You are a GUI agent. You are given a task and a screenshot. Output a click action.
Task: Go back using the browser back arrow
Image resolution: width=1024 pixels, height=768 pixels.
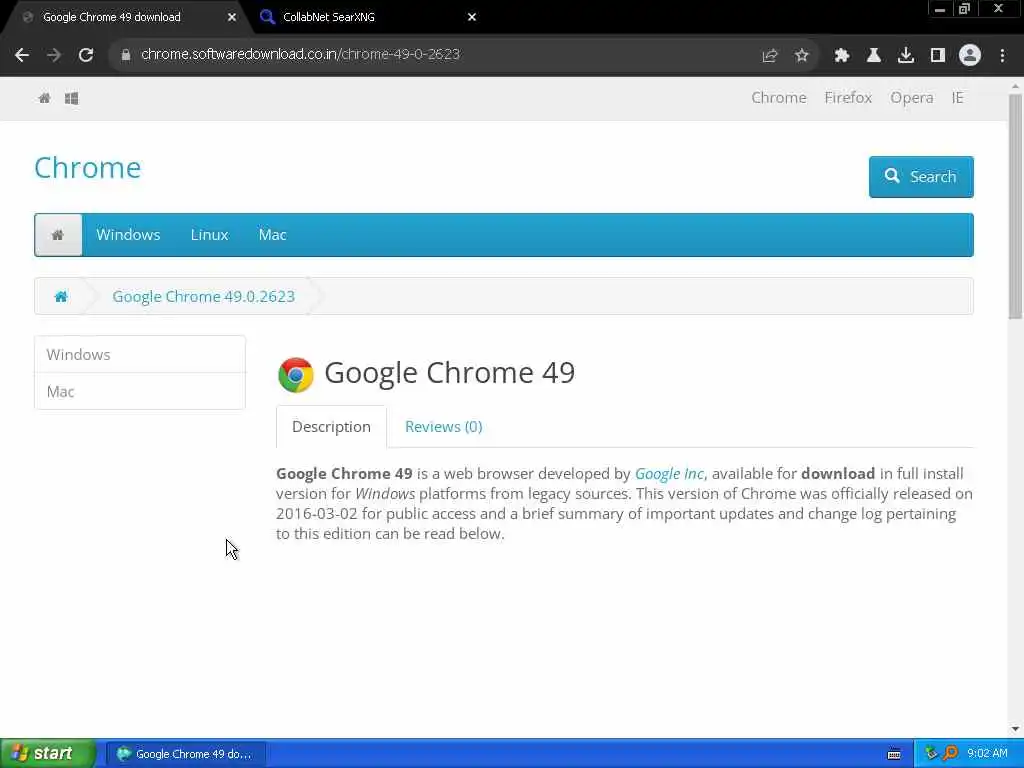(22, 55)
